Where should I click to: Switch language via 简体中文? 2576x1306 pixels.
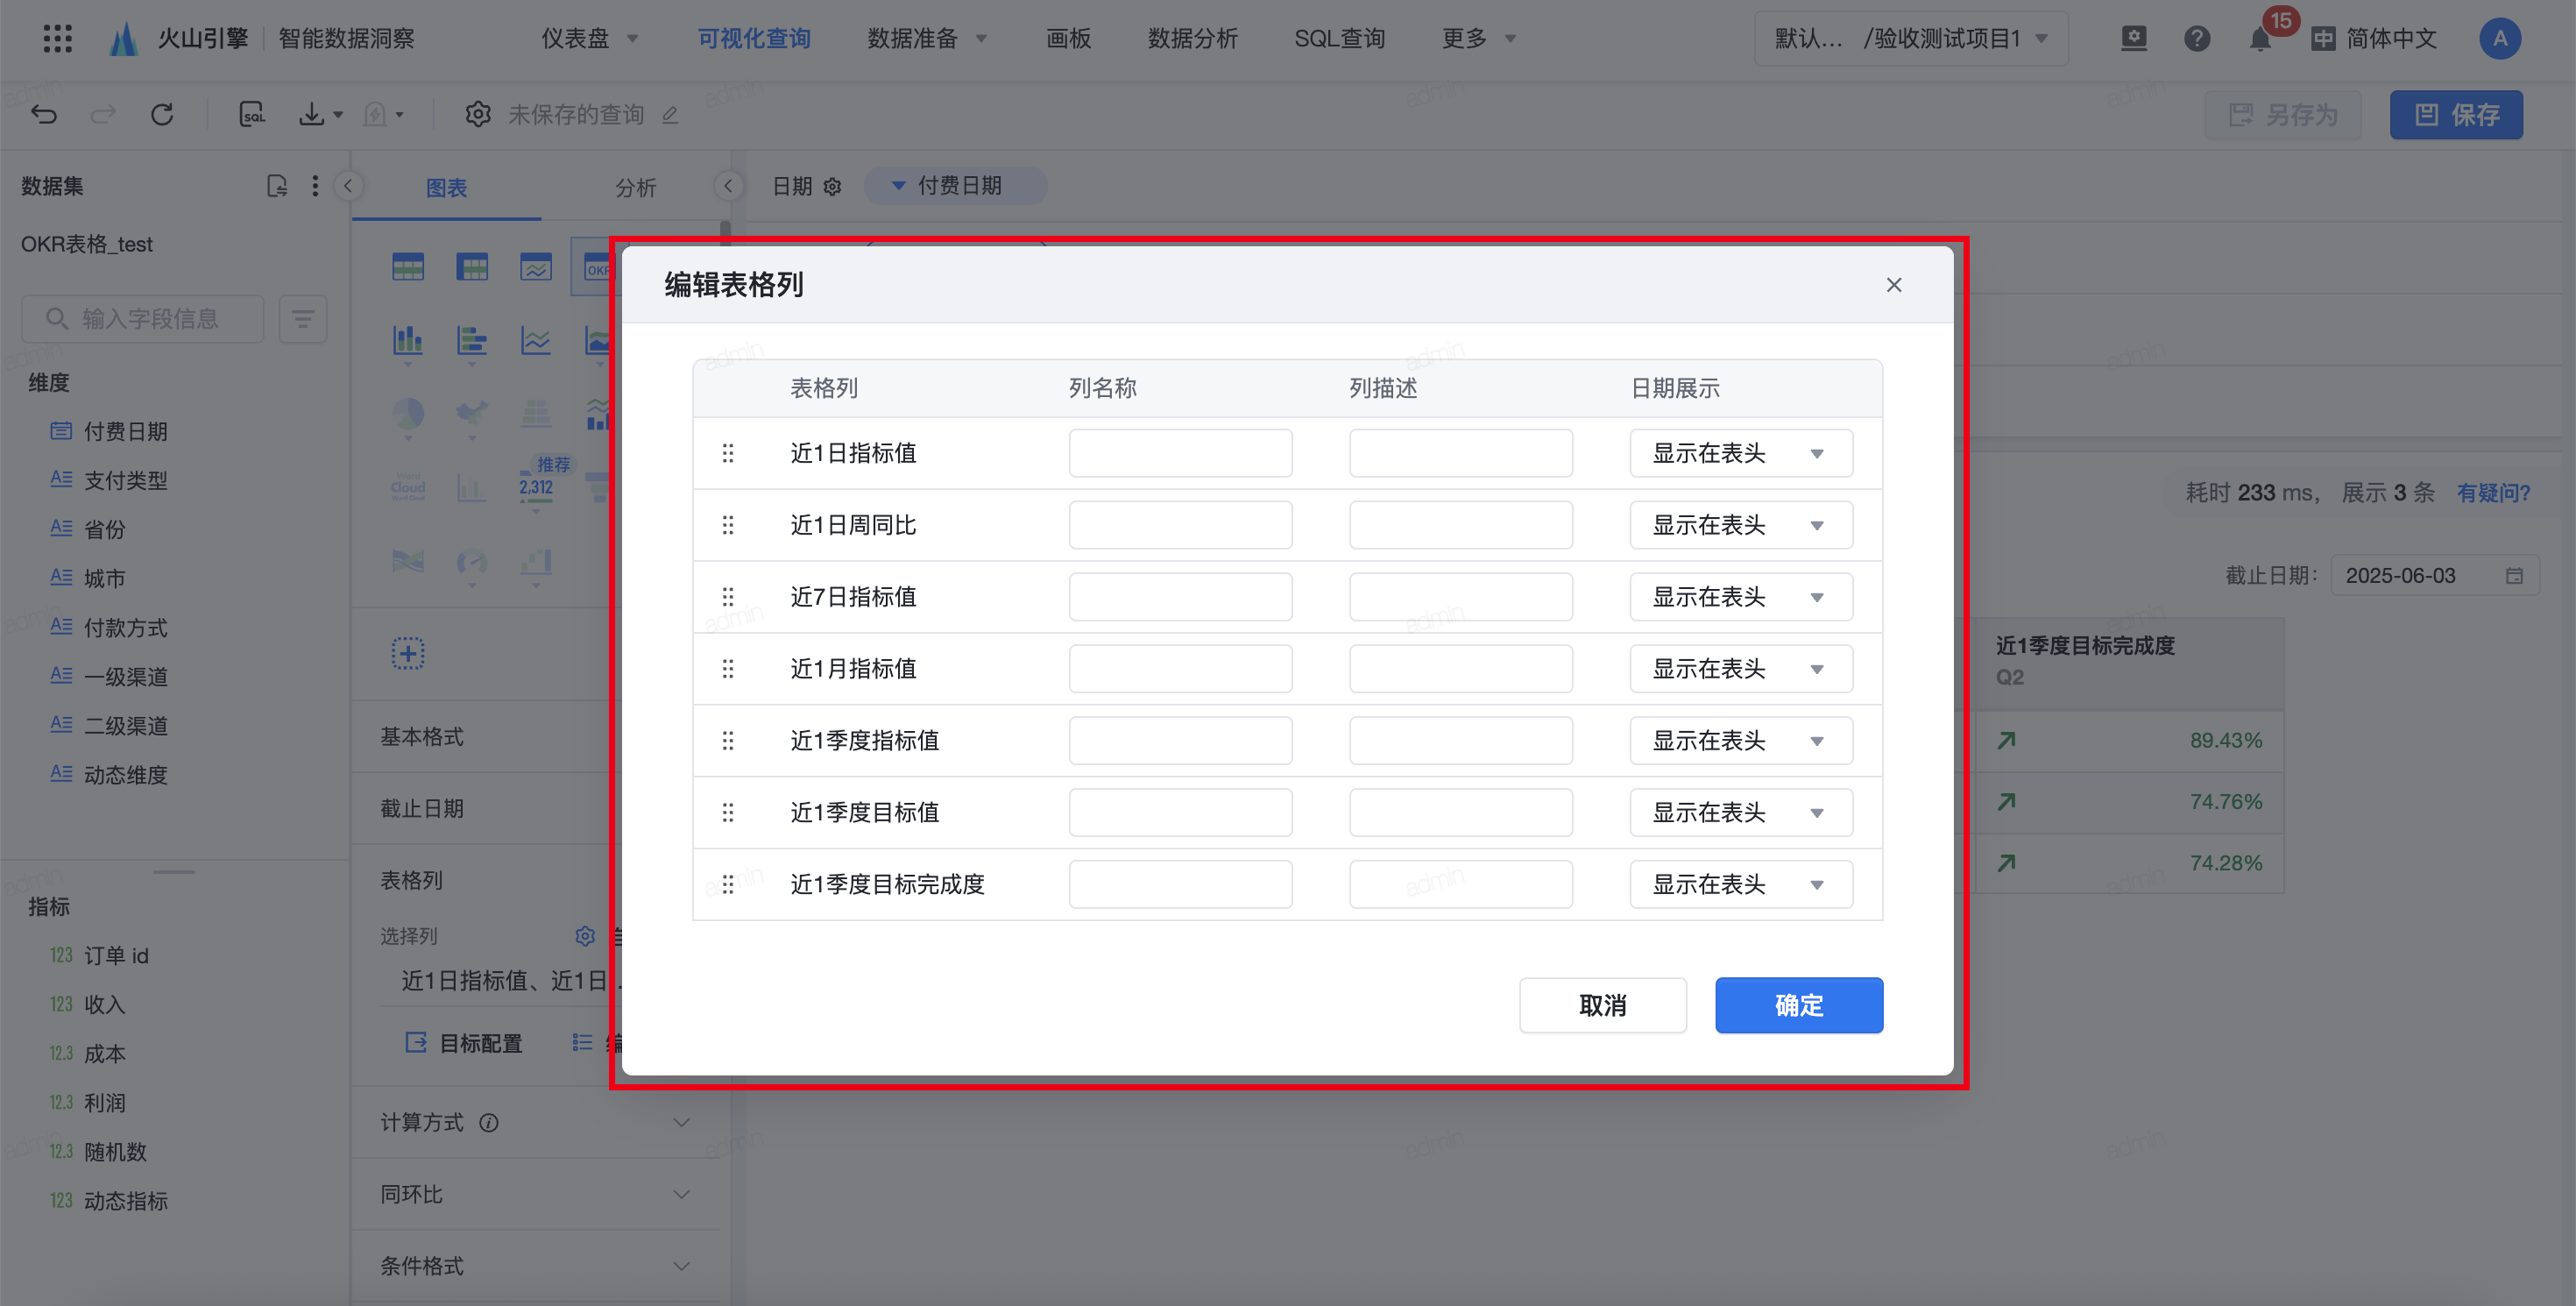[2375, 38]
